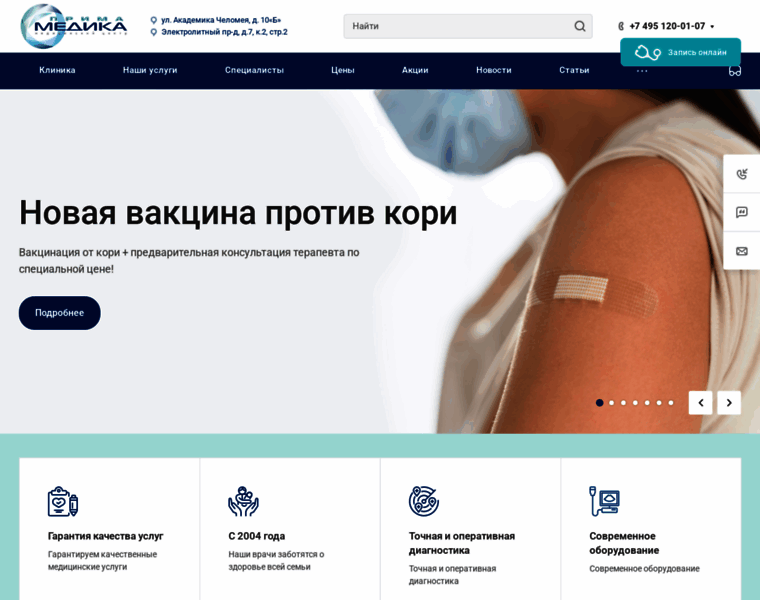Toggle the accessibility glasses icon in navbar
This screenshot has height=600, width=760.
[x=735, y=71]
